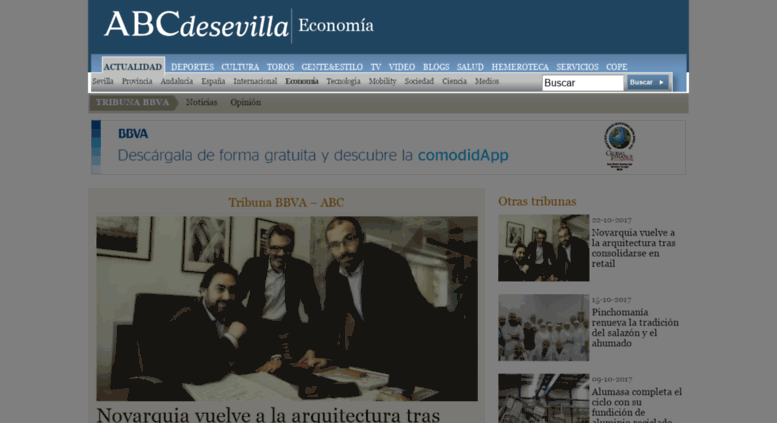Open the Pinchomanía sidebar thumbnail
Image resolution: width=777 pixels, height=423 pixels.
click(x=544, y=327)
